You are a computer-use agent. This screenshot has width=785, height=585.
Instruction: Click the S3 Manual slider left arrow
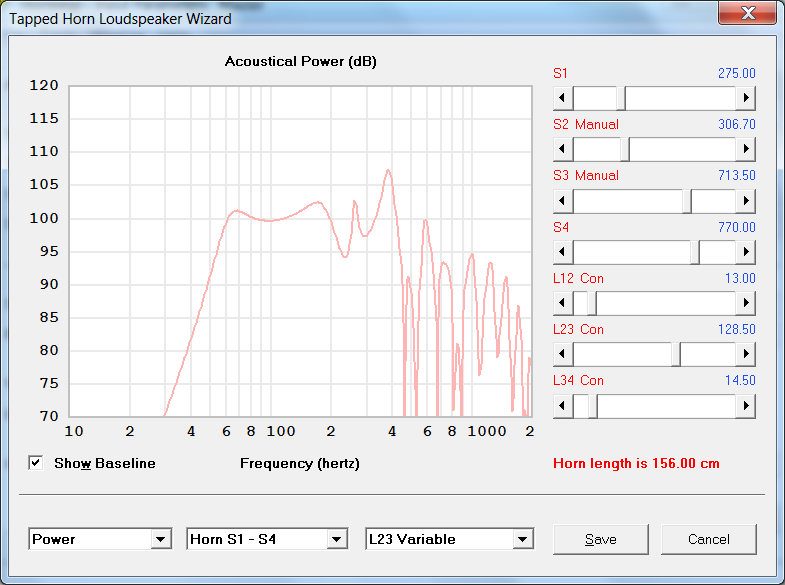tap(563, 201)
